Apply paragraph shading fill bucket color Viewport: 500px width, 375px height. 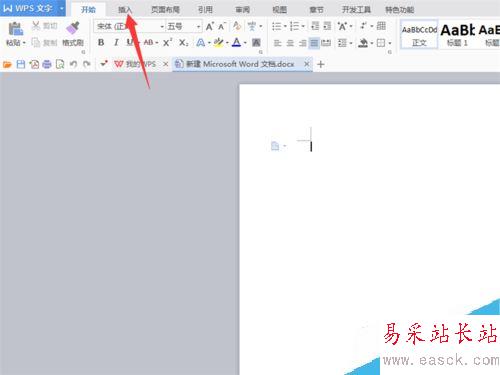(x=363, y=43)
